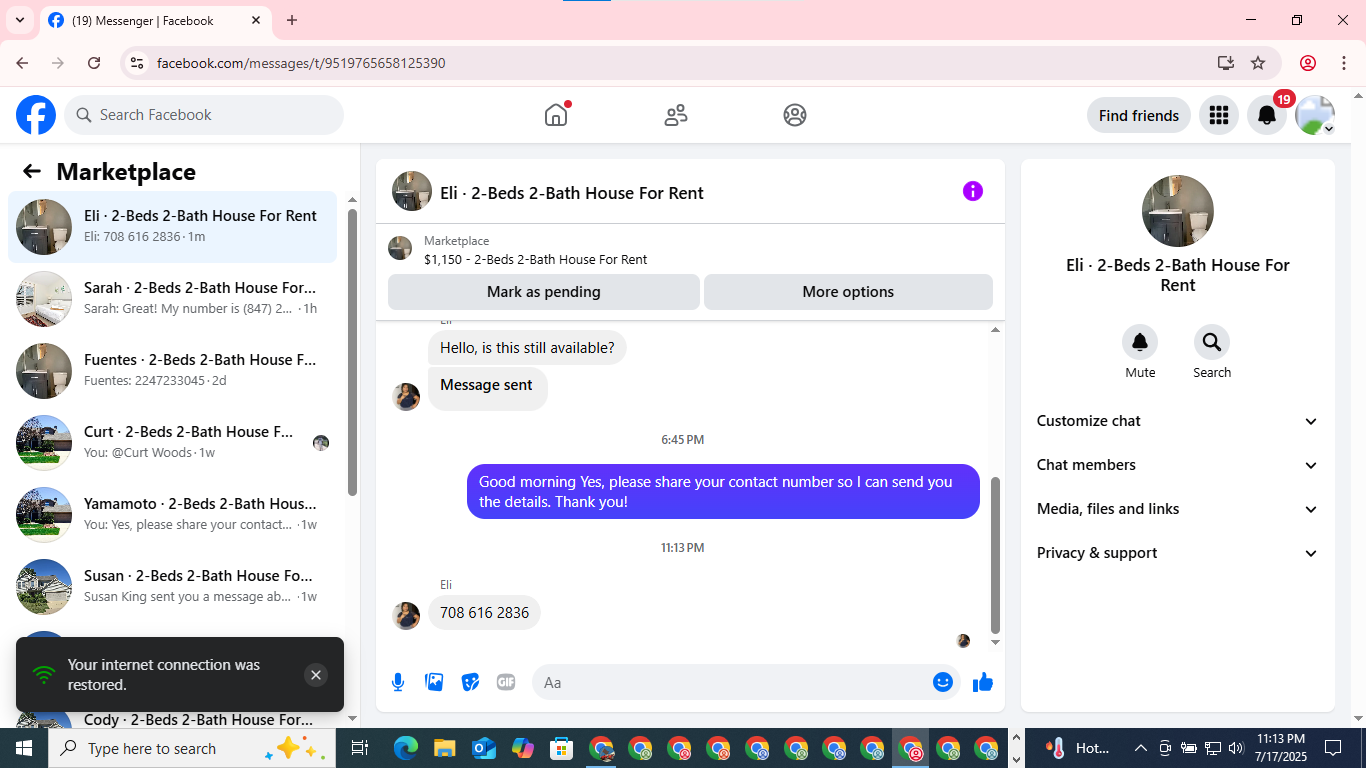
Task: Show hidden system tray icons
Action: (1140, 748)
